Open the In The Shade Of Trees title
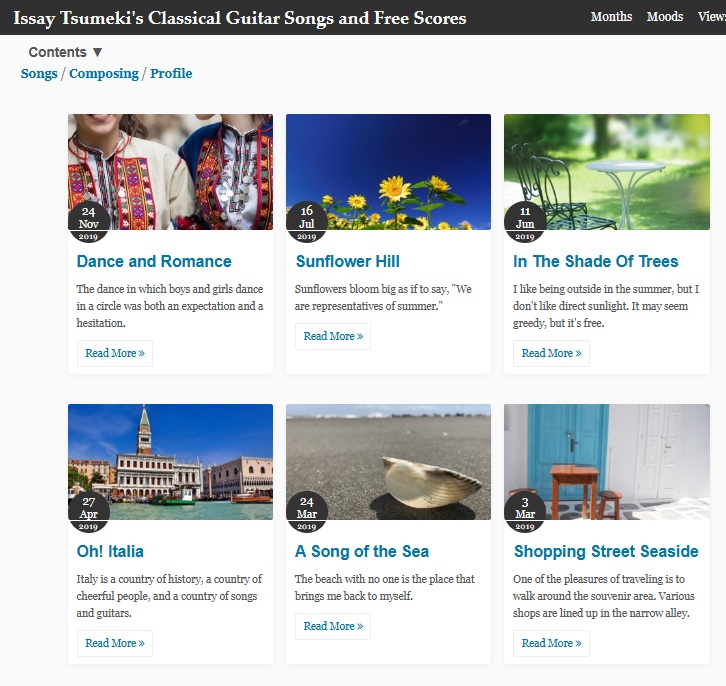The height and width of the screenshot is (686, 726). click(x=596, y=262)
